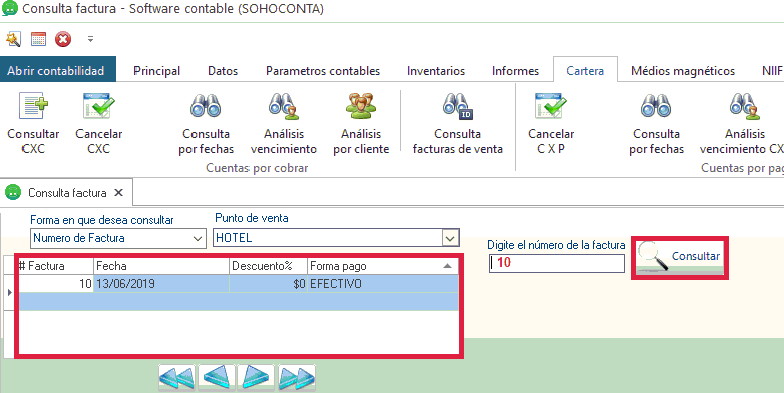Viewport: 784px width, 393px height.
Task: Sort by the Fecha column header
Action: pyautogui.click(x=161, y=266)
